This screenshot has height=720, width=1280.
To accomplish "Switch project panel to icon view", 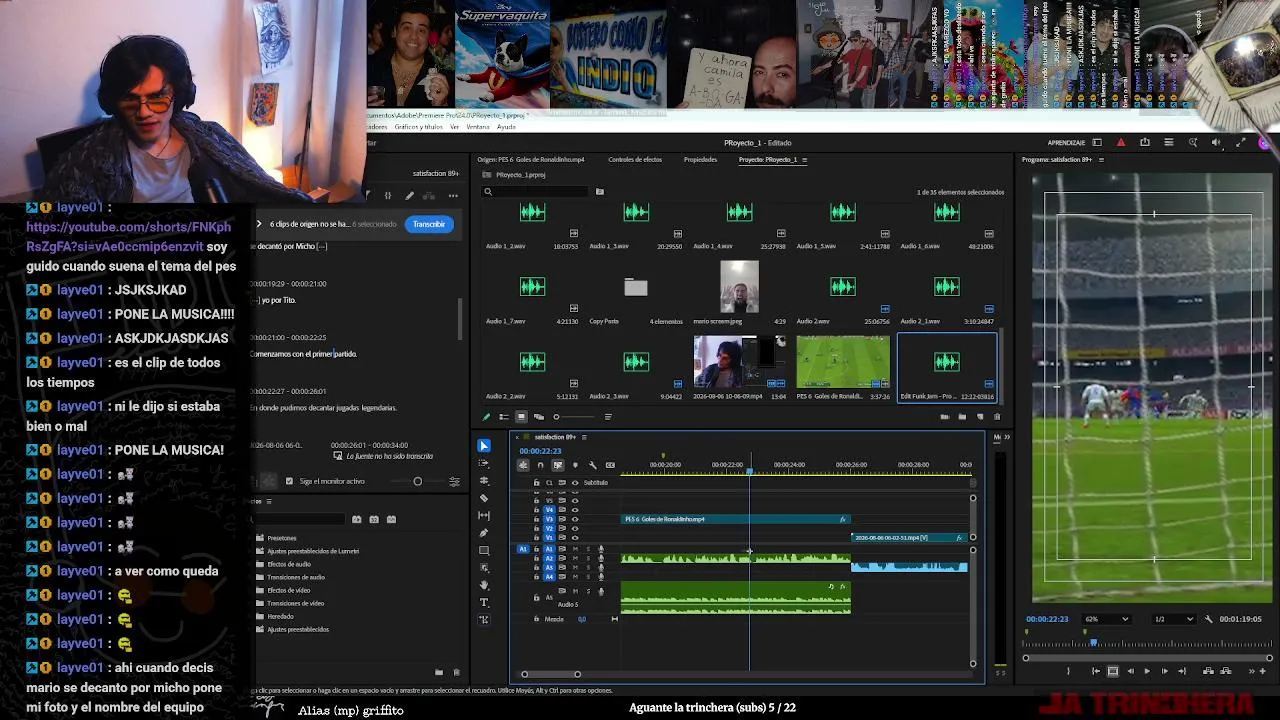I will pyautogui.click(x=521, y=417).
